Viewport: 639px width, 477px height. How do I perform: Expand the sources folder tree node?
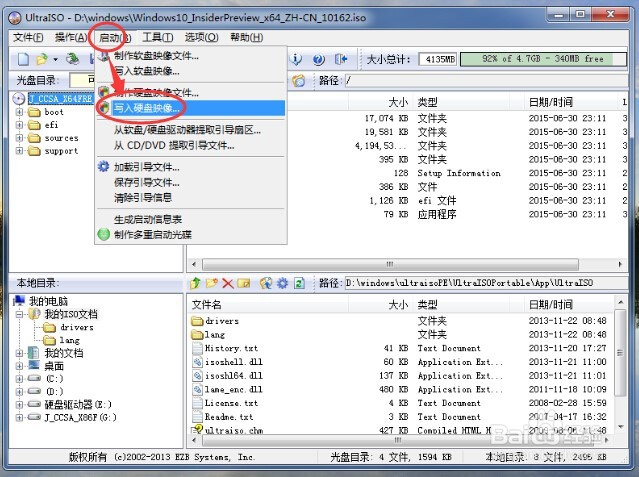(x=19, y=138)
